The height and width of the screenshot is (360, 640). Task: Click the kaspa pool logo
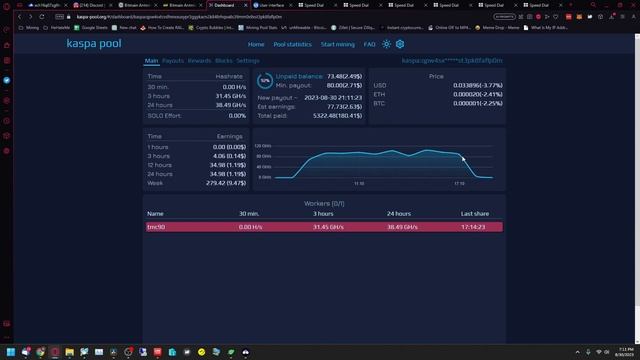click(x=94, y=43)
